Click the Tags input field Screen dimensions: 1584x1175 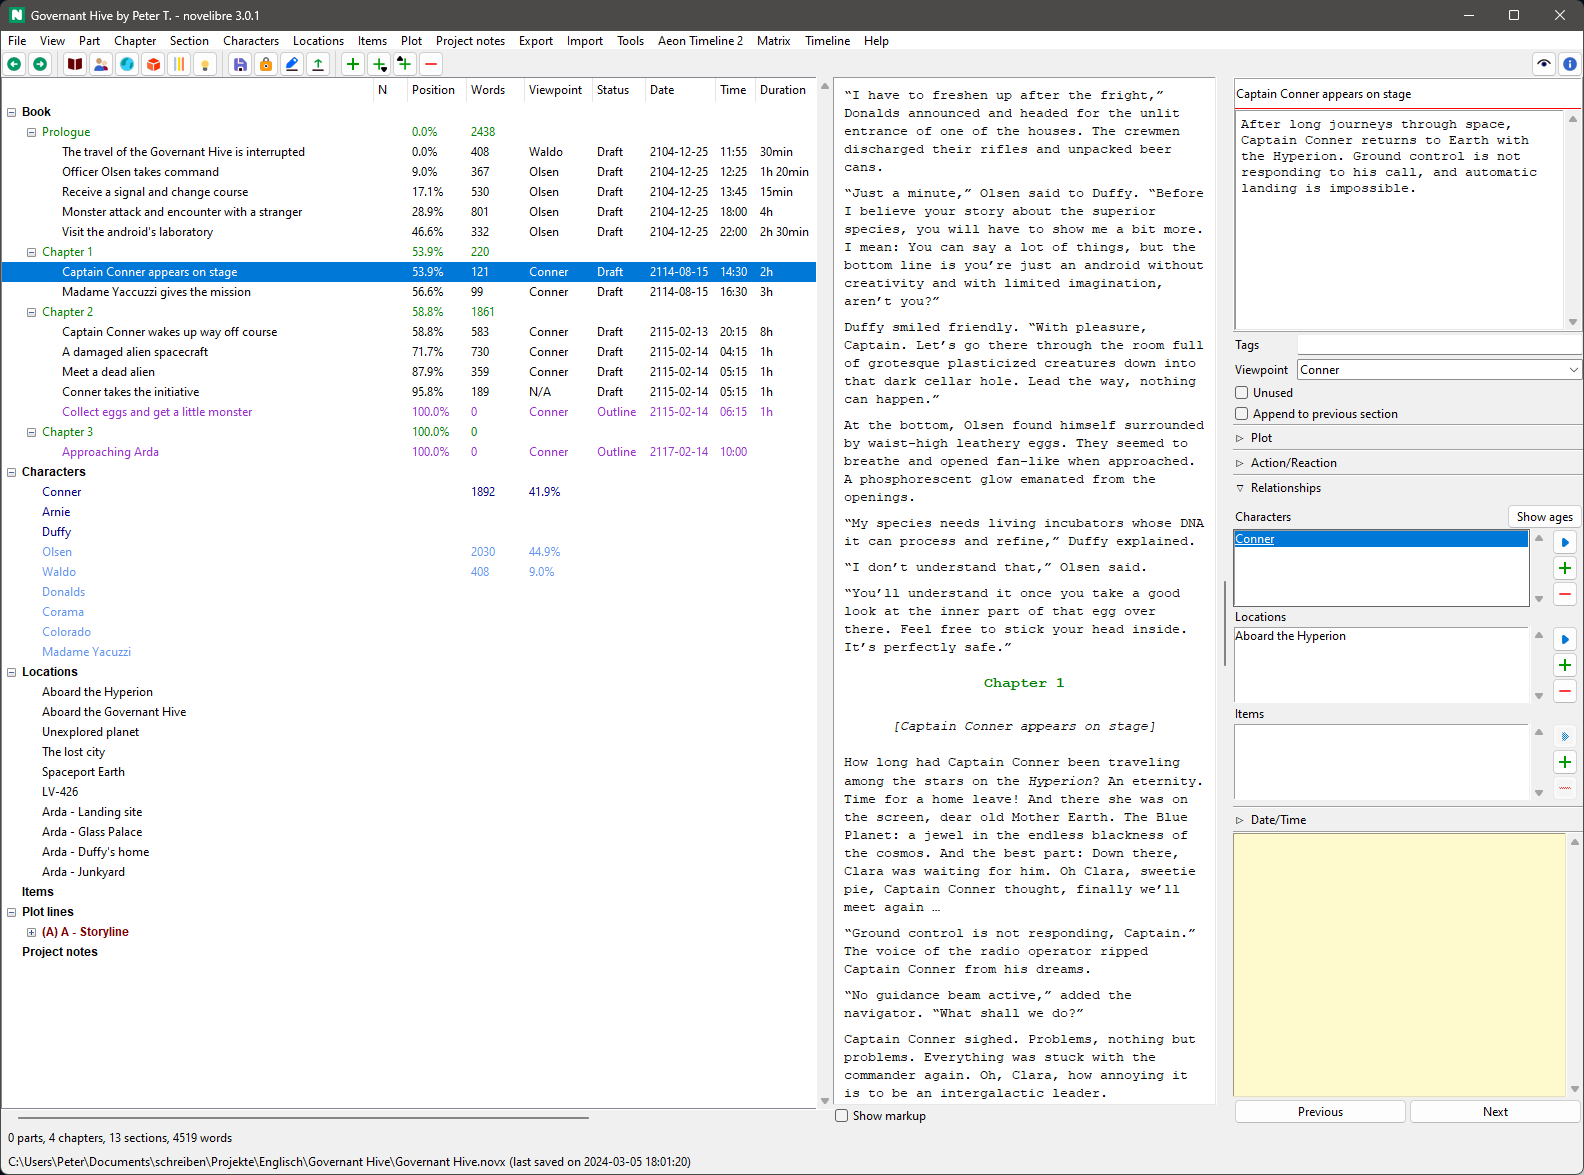click(x=1438, y=345)
